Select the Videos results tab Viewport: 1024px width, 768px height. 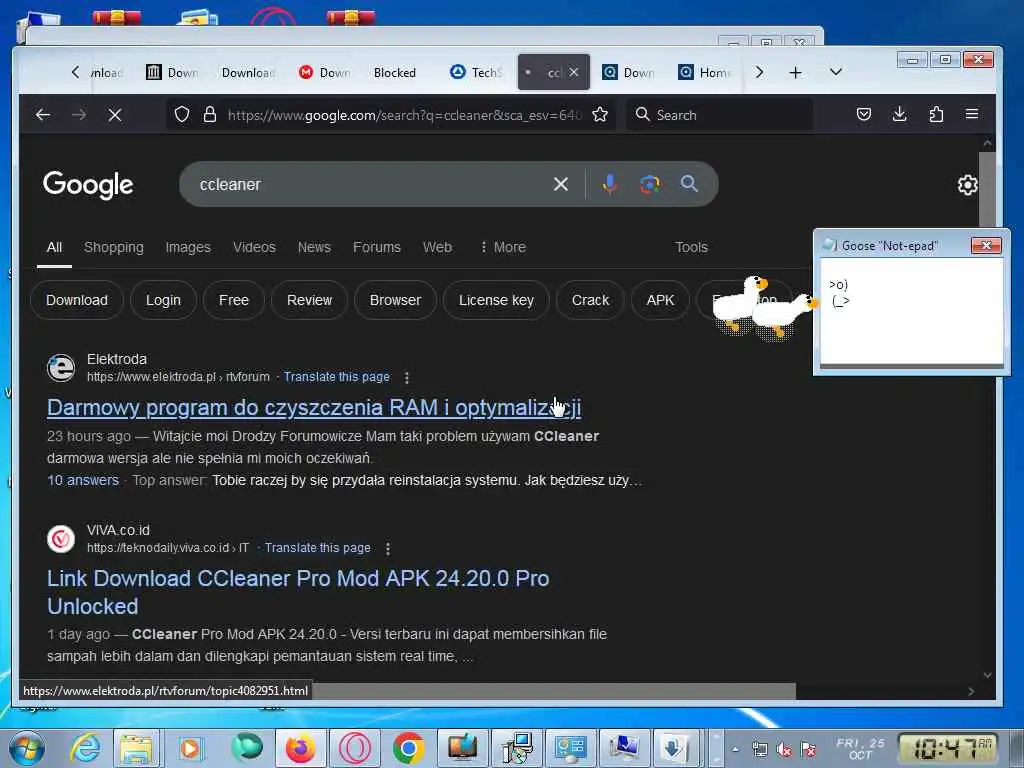click(x=254, y=247)
